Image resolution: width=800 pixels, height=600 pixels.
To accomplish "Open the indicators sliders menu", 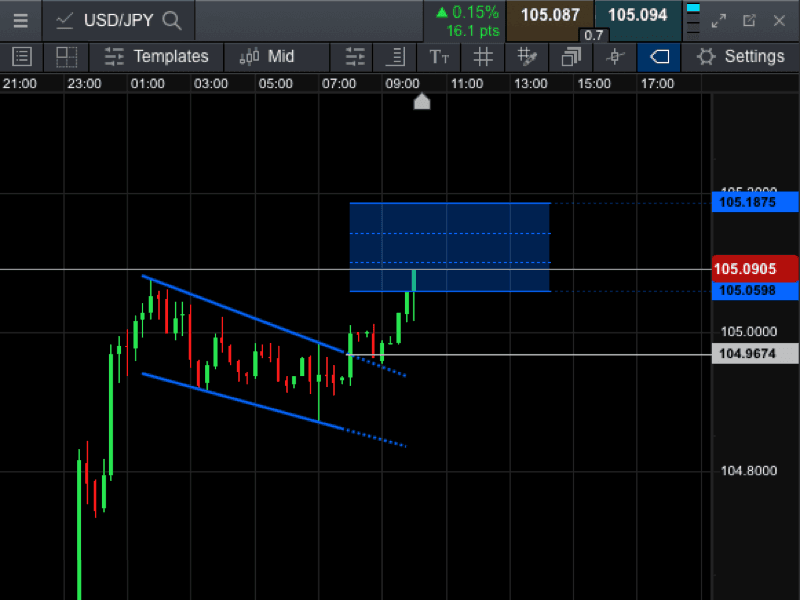I will click(354, 57).
